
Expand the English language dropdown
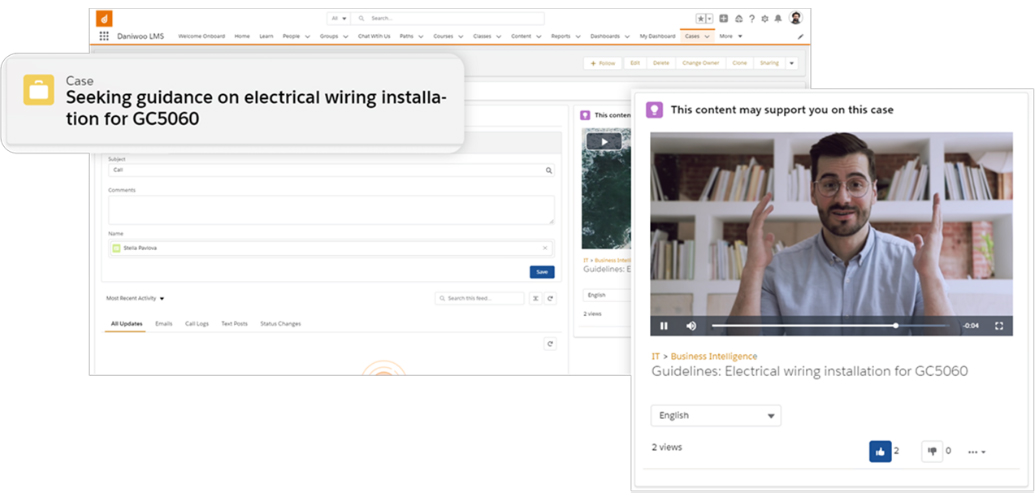716,416
